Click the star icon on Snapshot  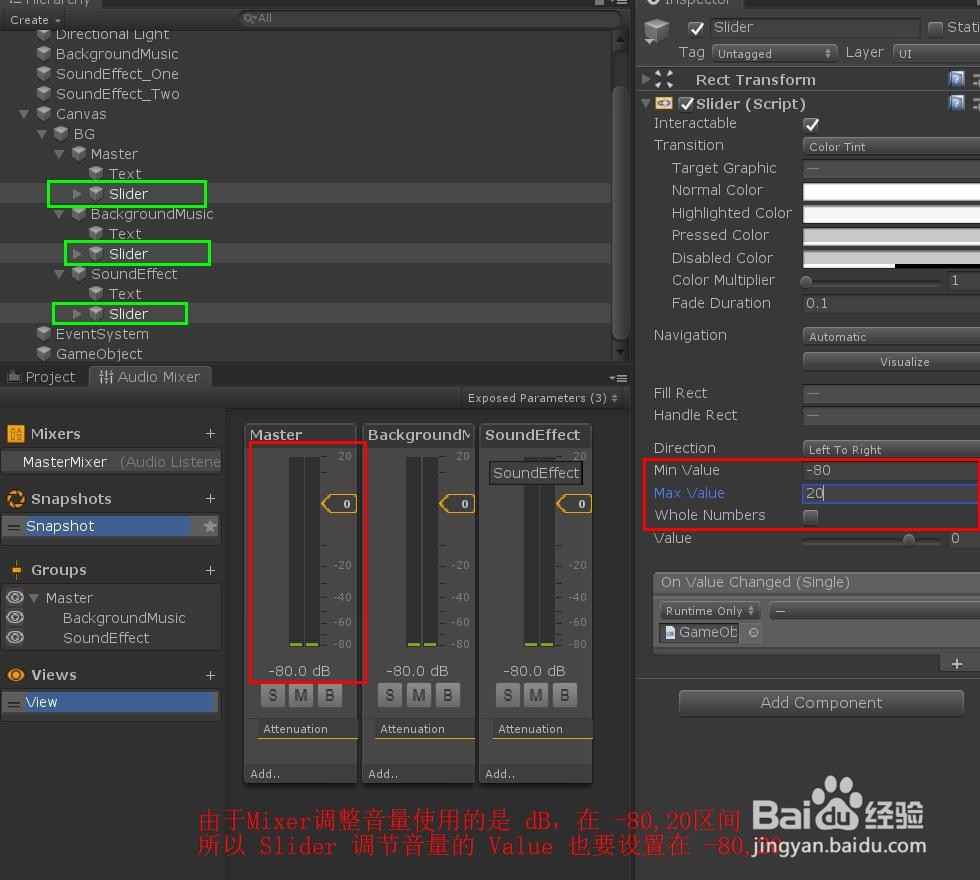pos(210,526)
